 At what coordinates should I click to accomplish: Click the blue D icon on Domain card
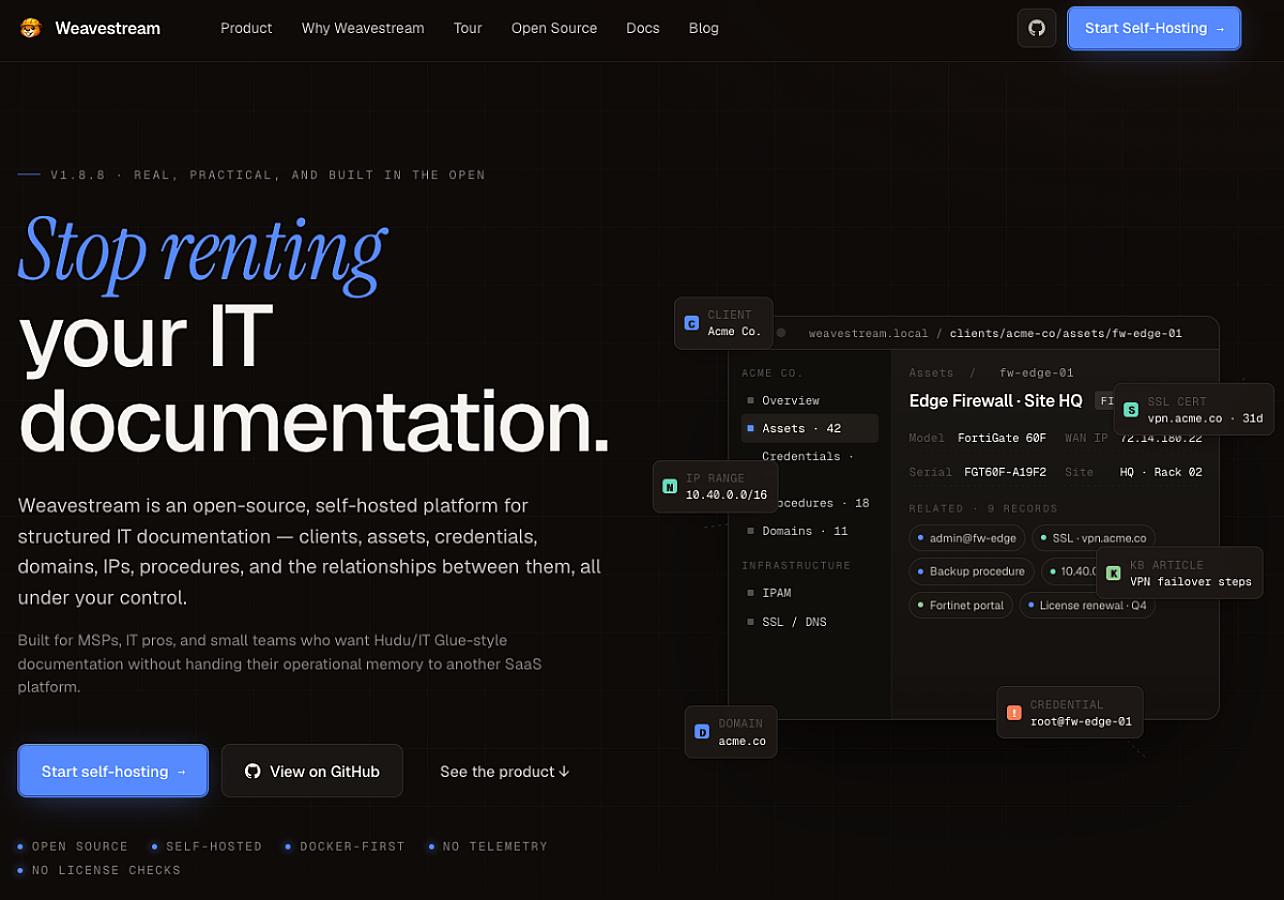click(x=702, y=732)
